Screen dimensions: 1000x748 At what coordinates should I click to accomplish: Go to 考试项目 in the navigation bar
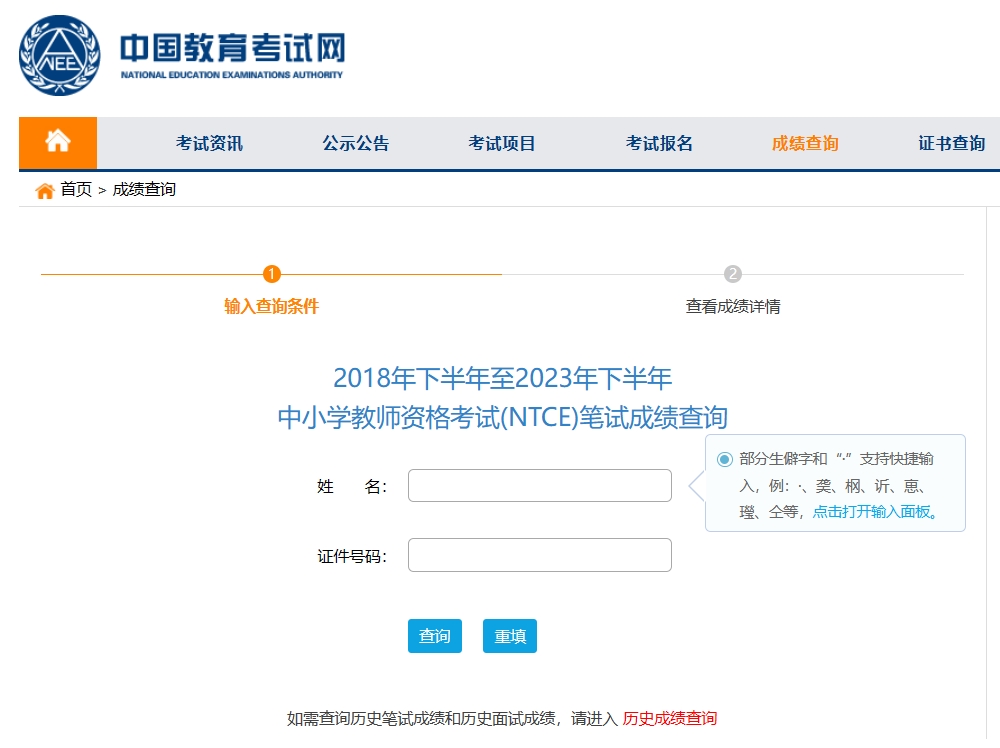(502, 143)
